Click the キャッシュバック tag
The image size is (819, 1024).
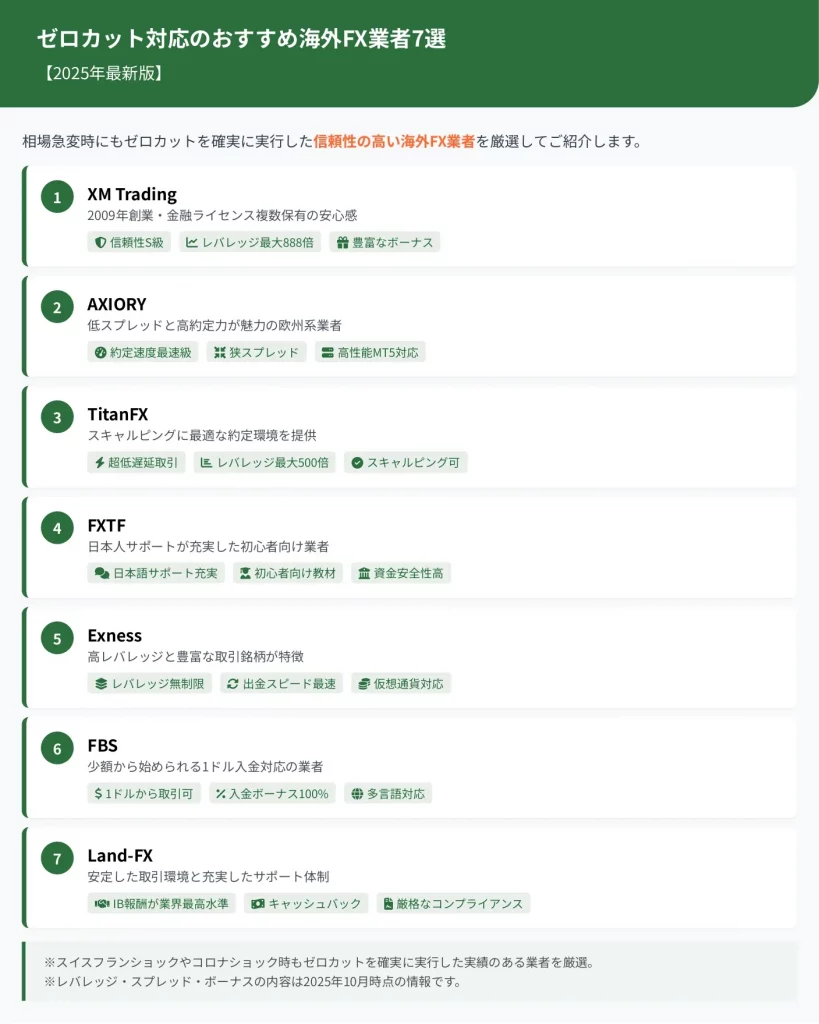pyautogui.click(x=306, y=904)
